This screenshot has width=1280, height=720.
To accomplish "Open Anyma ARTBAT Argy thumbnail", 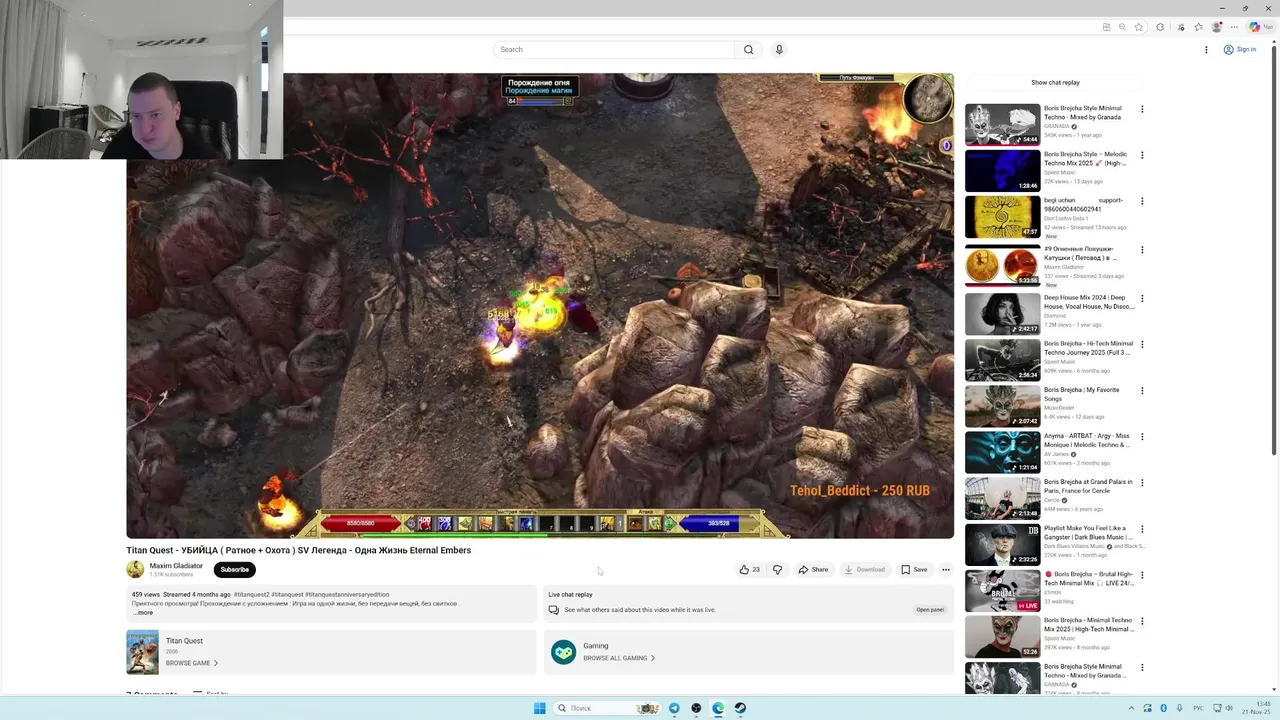I will pyautogui.click(x=1002, y=453).
